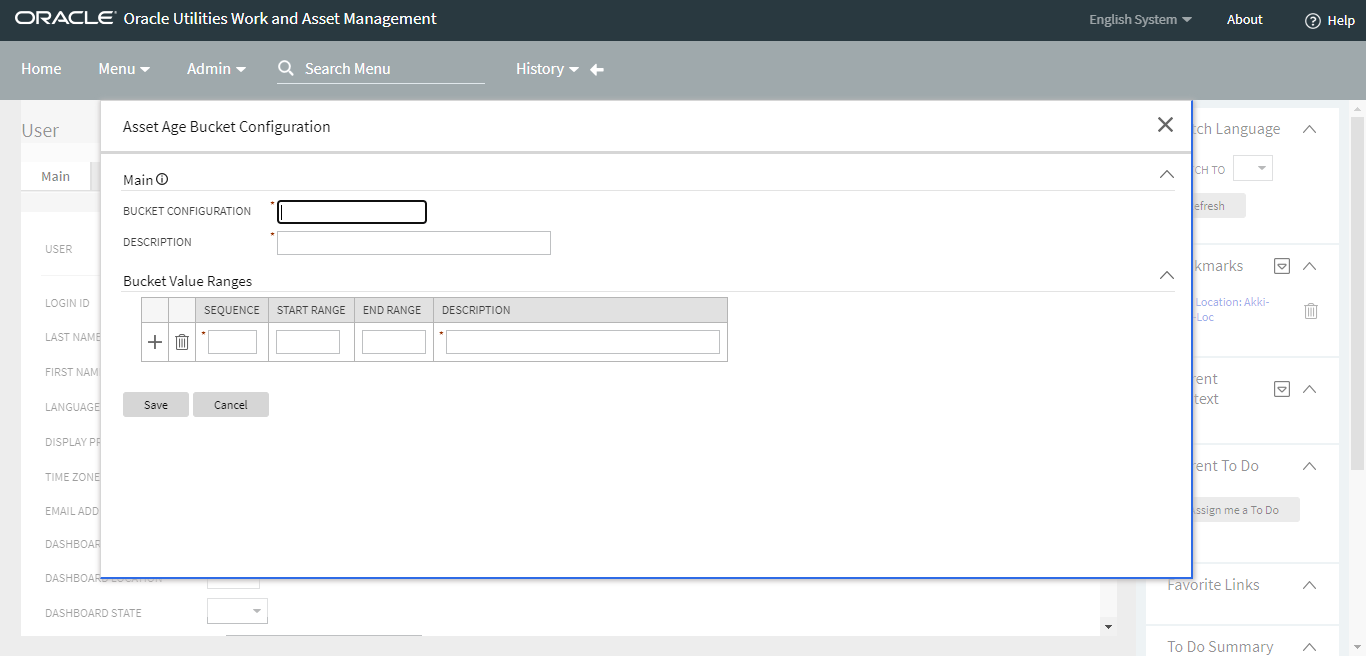Image resolution: width=1366 pixels, height=656 pixels.
Task: Click inside the Bucket Configuration field
Action: coord(351,211)
